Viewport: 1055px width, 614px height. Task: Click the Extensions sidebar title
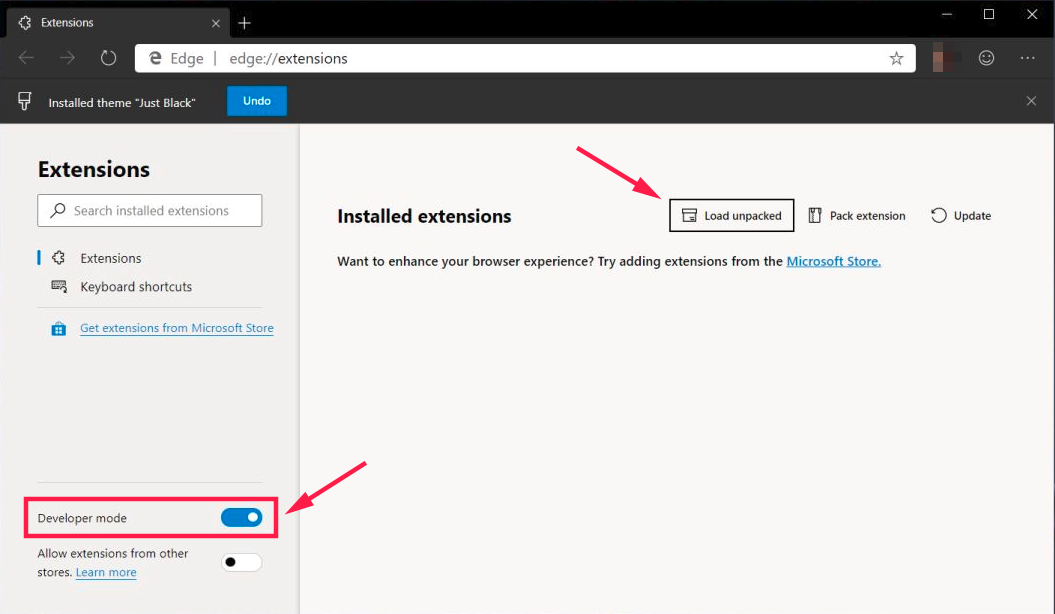(x=94, y=169)
